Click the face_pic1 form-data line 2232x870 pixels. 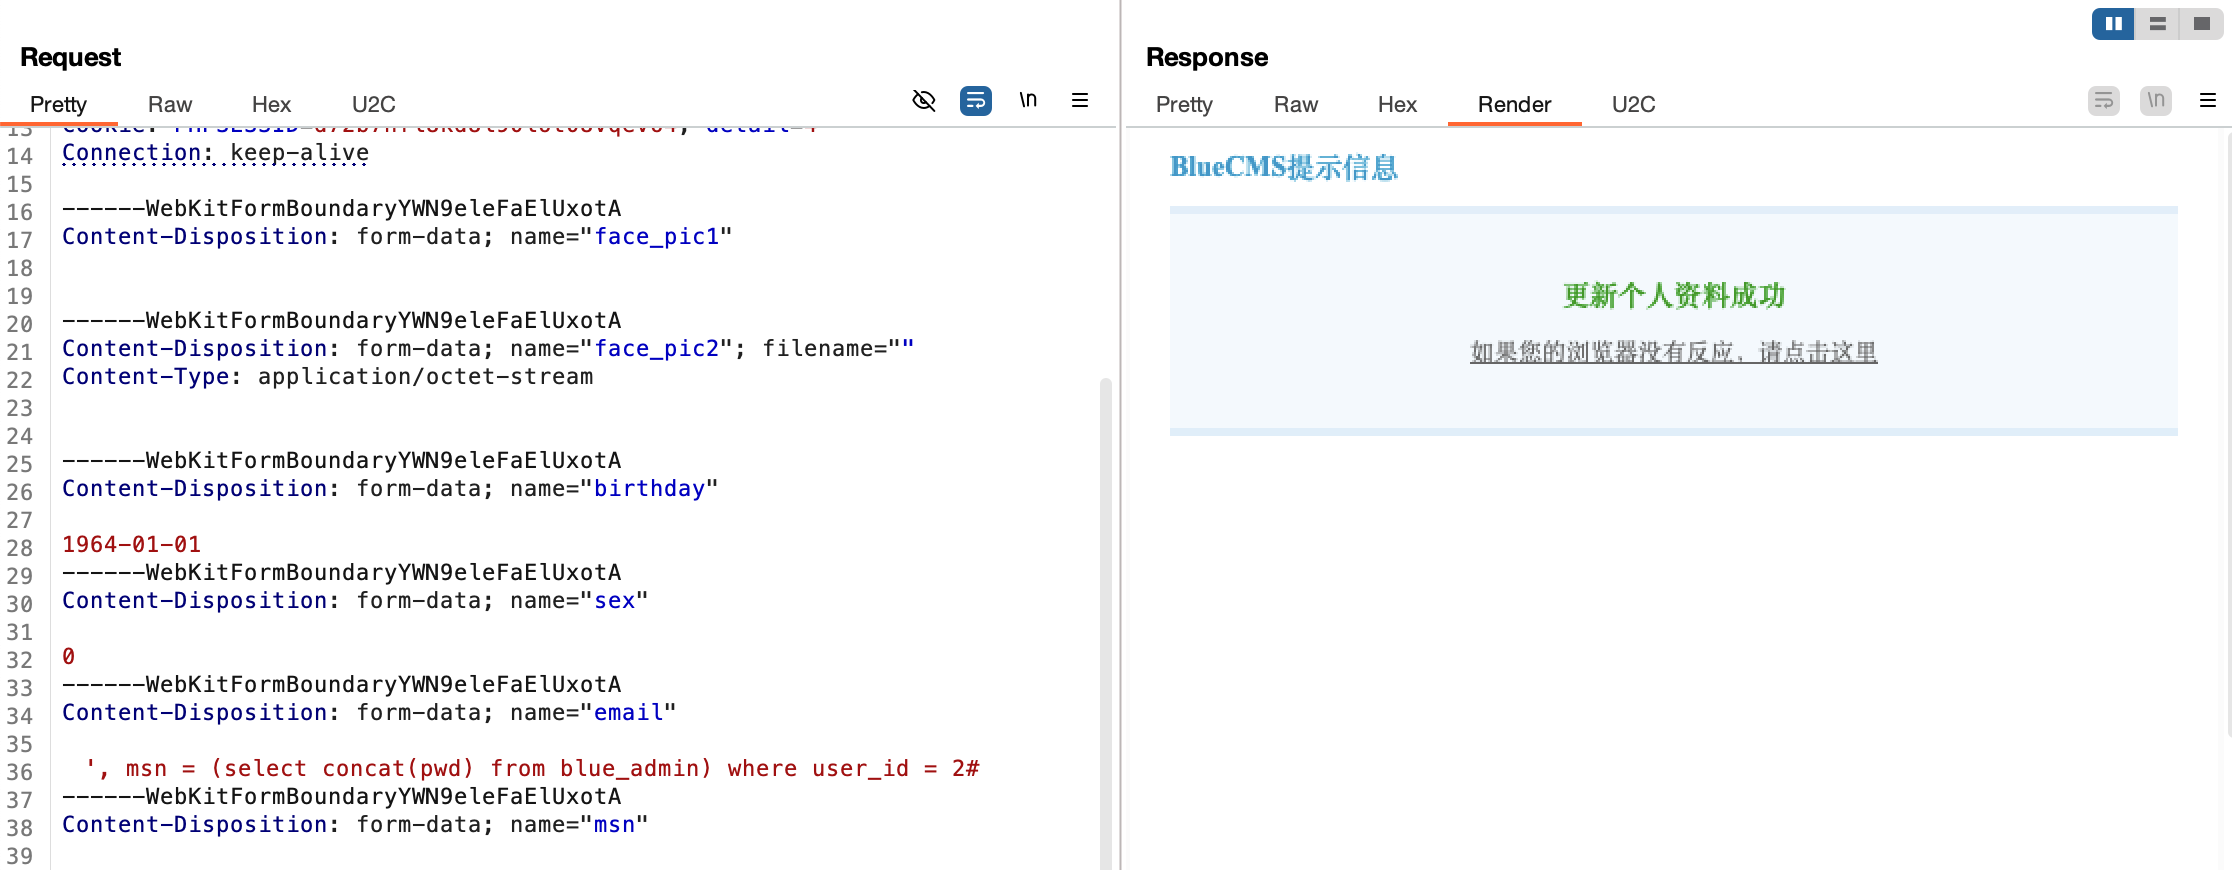397,236
